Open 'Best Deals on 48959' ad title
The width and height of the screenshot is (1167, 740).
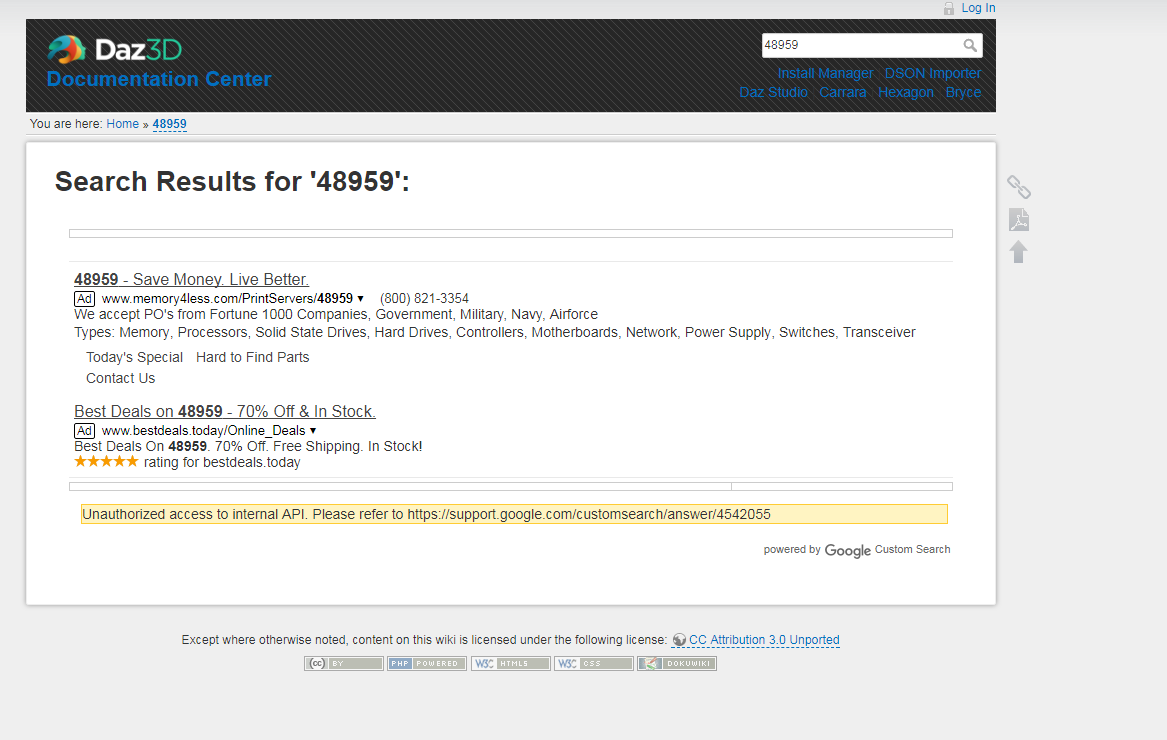pyautogui.click(x=225, y=411)
